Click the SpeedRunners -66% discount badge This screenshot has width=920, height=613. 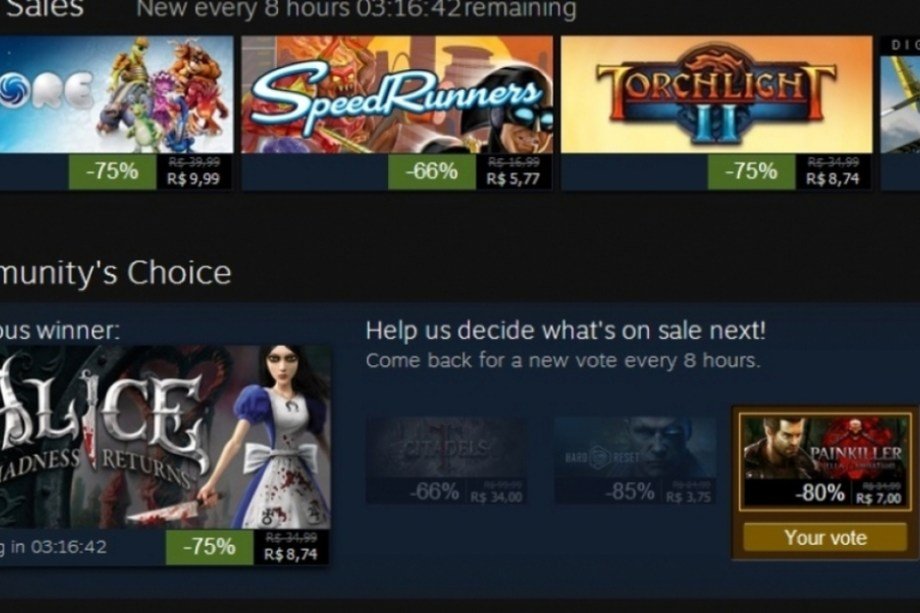[x=432, y=172]
